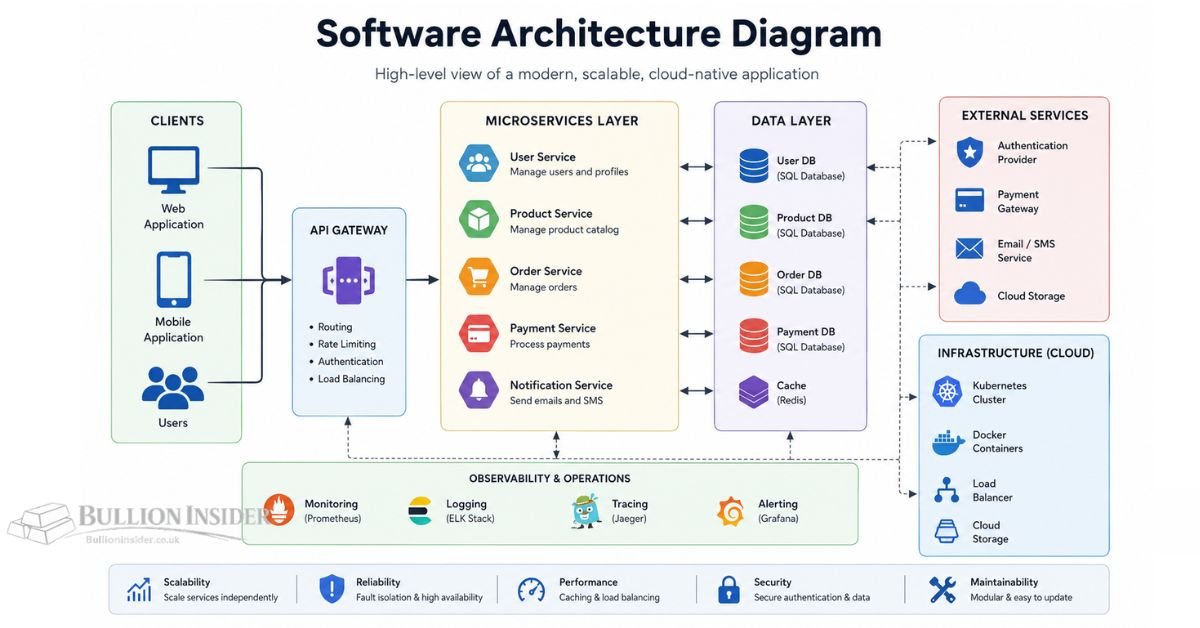Screen dimensions: 1200x628
Task: Select the Payment Service card icon
Action: pyautogui.click(x=479, y=334)
